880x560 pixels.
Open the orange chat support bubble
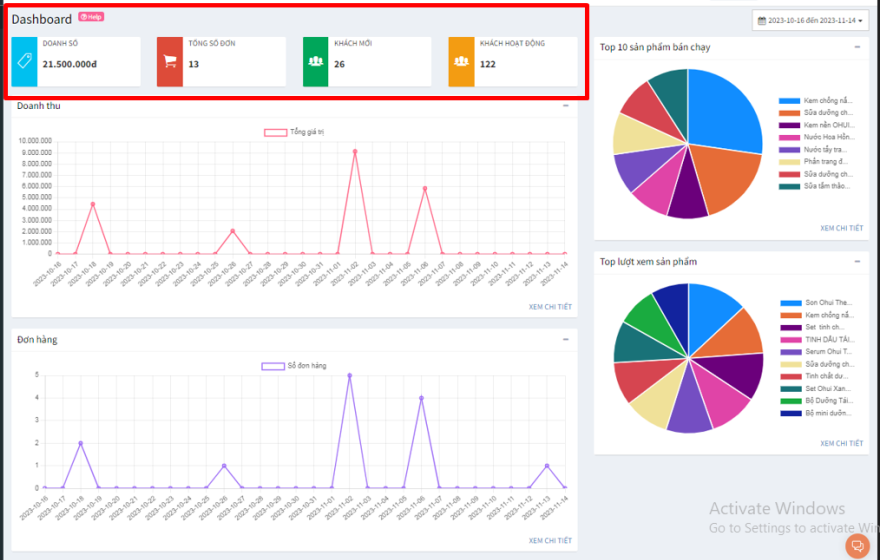click(856, 545)
